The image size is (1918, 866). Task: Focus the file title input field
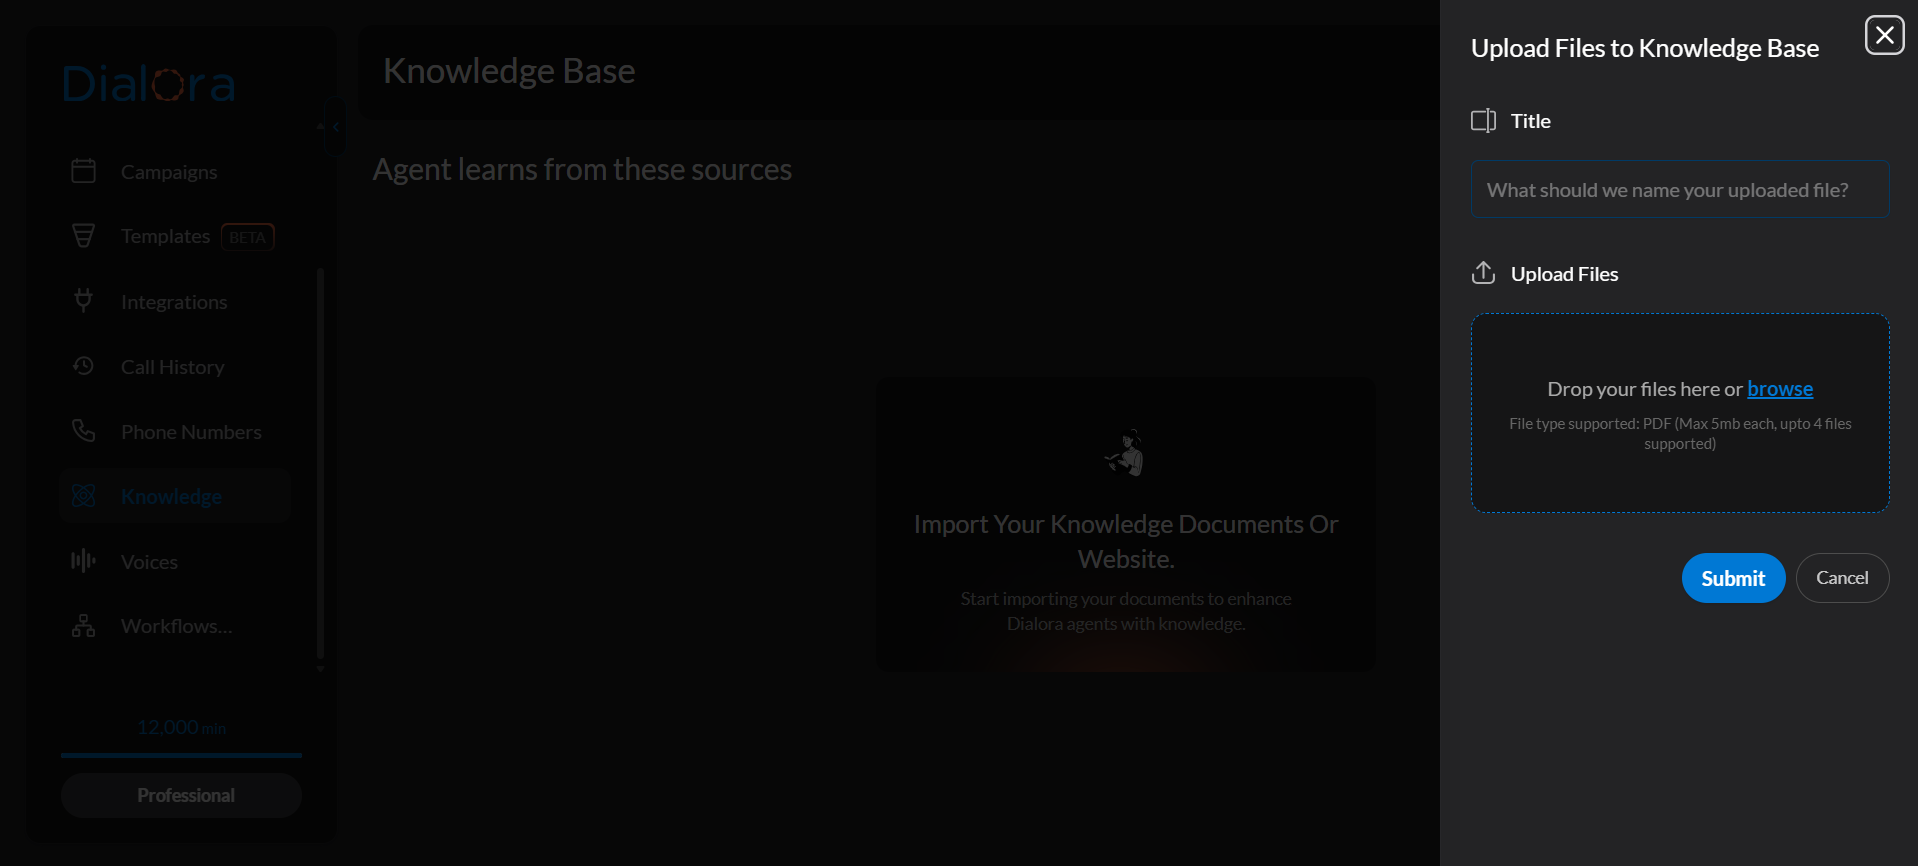pos(1679,190)
